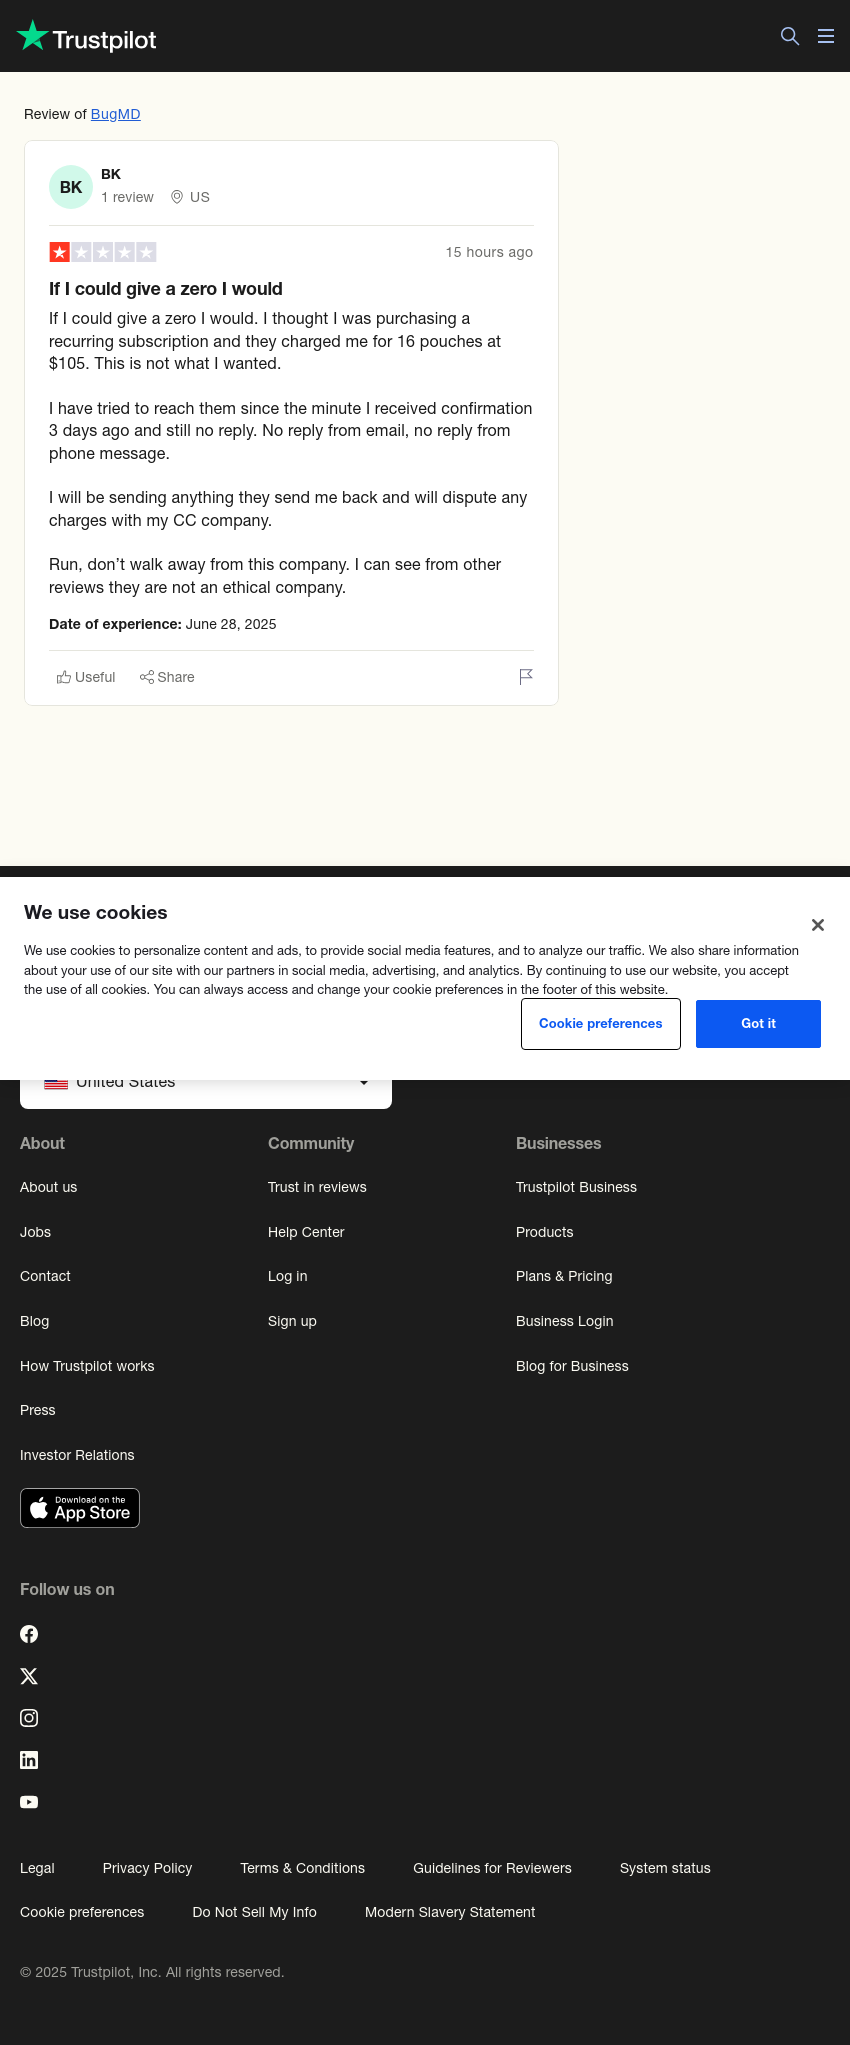Open the search magnifier icon
This screenshot has width=850, height=2045.
pyautogui.click(x=790, y=36)
